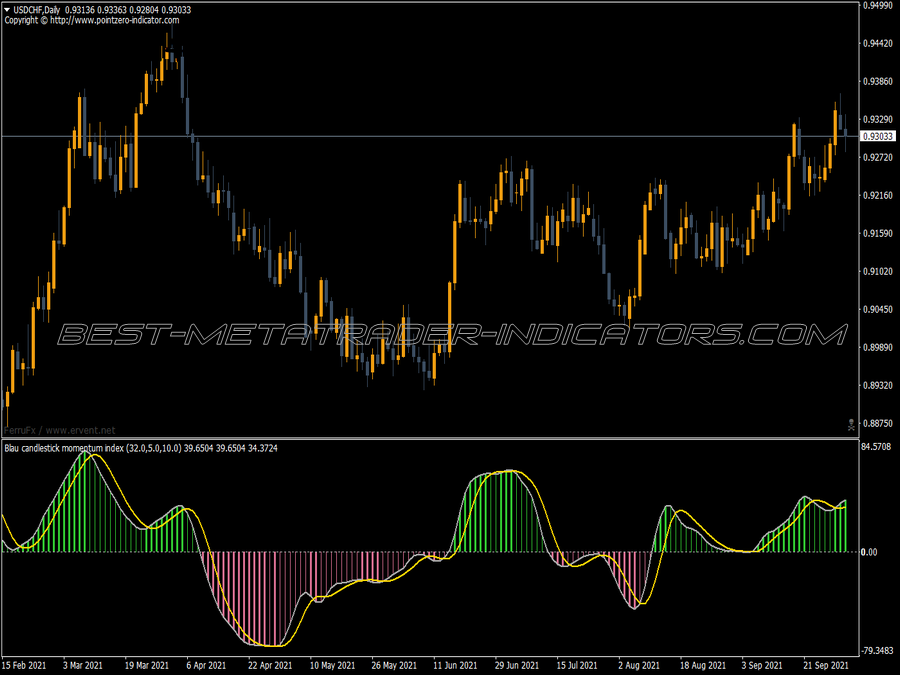Select the horizontal bid price line
Screen dimensions: 900x675
(x=429, y=137)
